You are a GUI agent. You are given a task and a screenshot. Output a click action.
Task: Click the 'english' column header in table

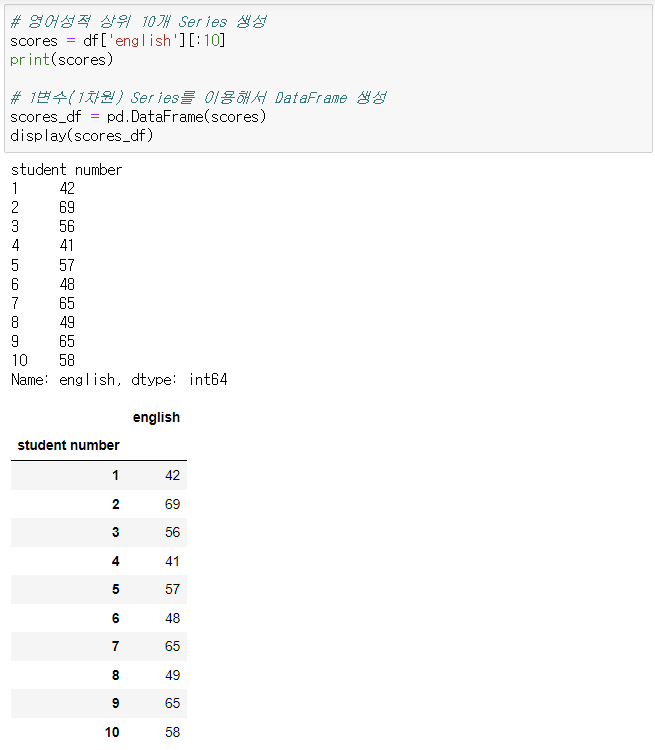coord(156,417)
